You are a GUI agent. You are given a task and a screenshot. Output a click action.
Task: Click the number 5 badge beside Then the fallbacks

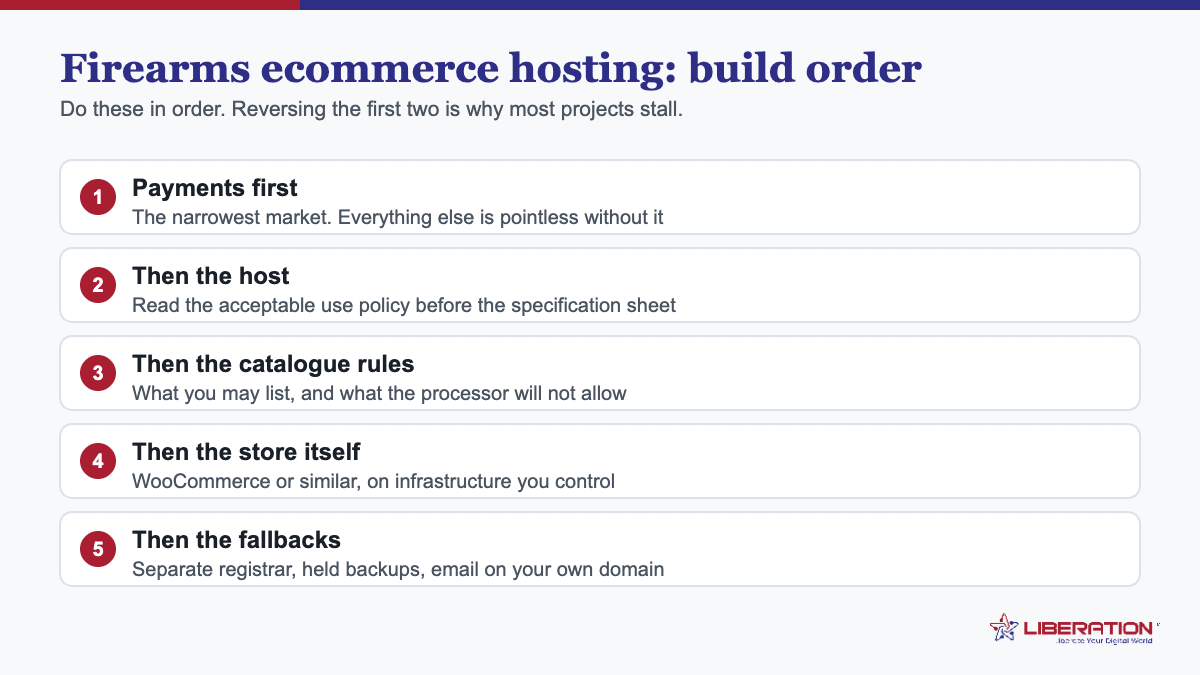98,549
